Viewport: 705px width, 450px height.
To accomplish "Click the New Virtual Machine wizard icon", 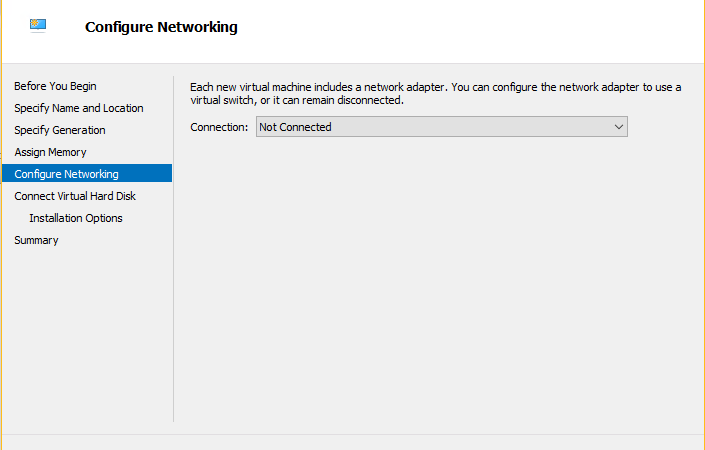I will 38,25.
